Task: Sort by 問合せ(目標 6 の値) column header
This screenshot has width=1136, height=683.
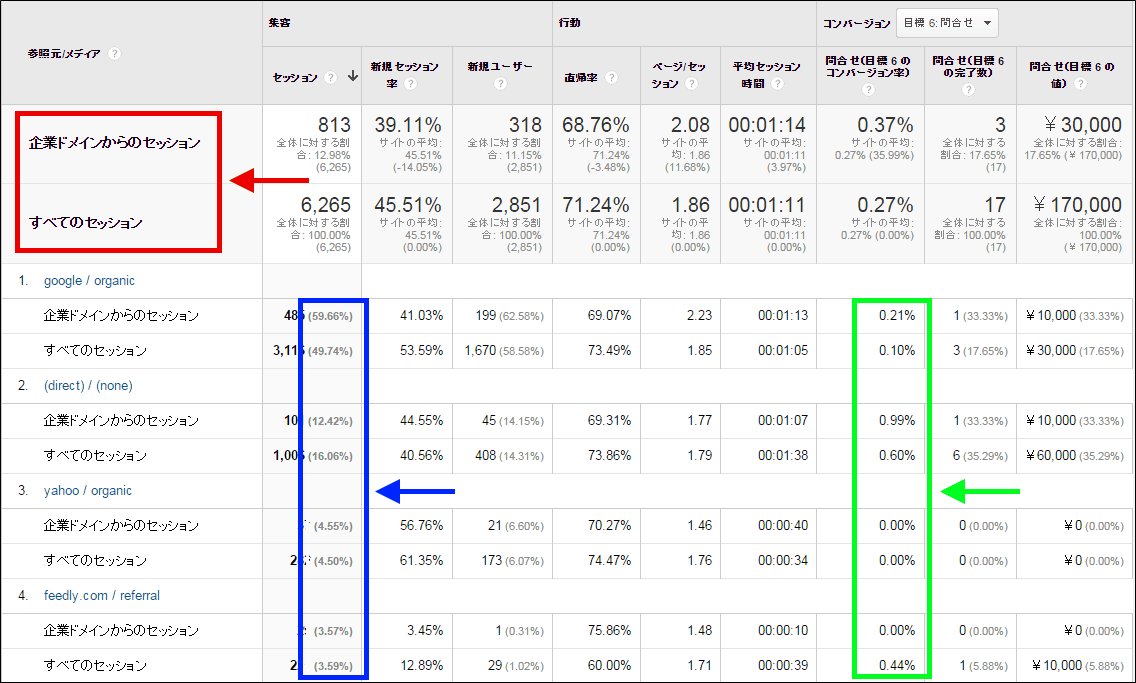Action: point(1071,67)
